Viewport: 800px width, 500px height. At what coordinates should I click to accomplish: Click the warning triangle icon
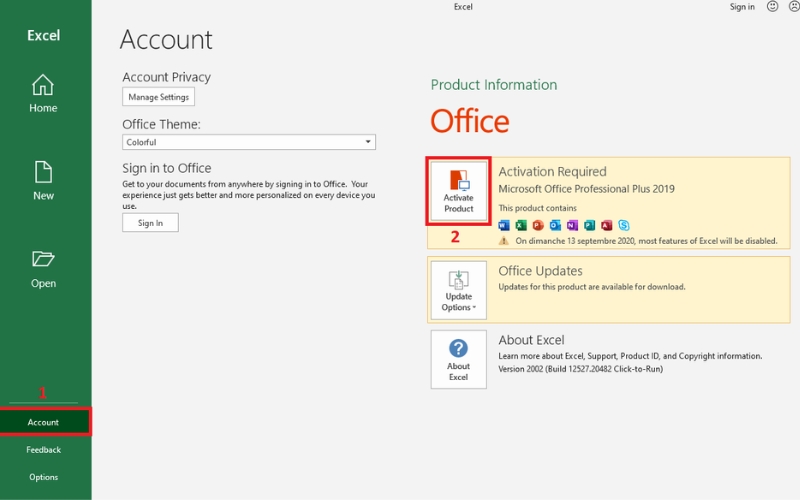pos(504,241)
